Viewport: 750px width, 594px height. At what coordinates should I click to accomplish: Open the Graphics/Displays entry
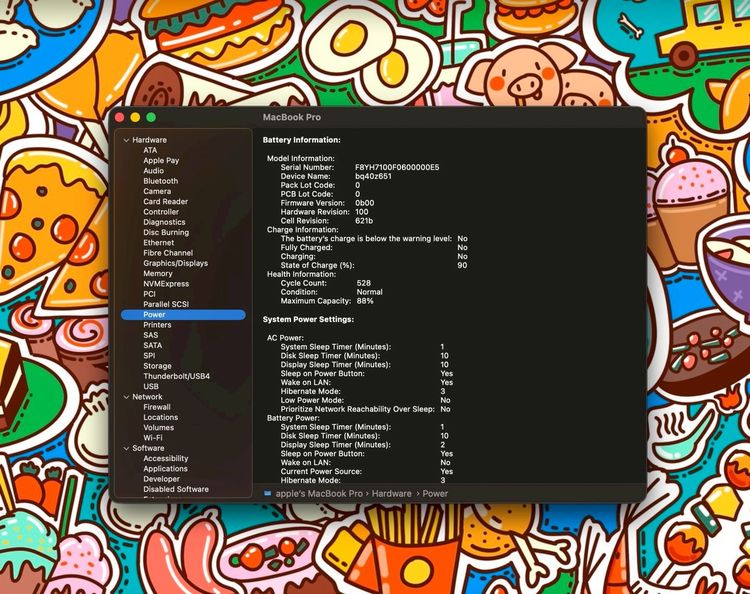coord(175,263)
